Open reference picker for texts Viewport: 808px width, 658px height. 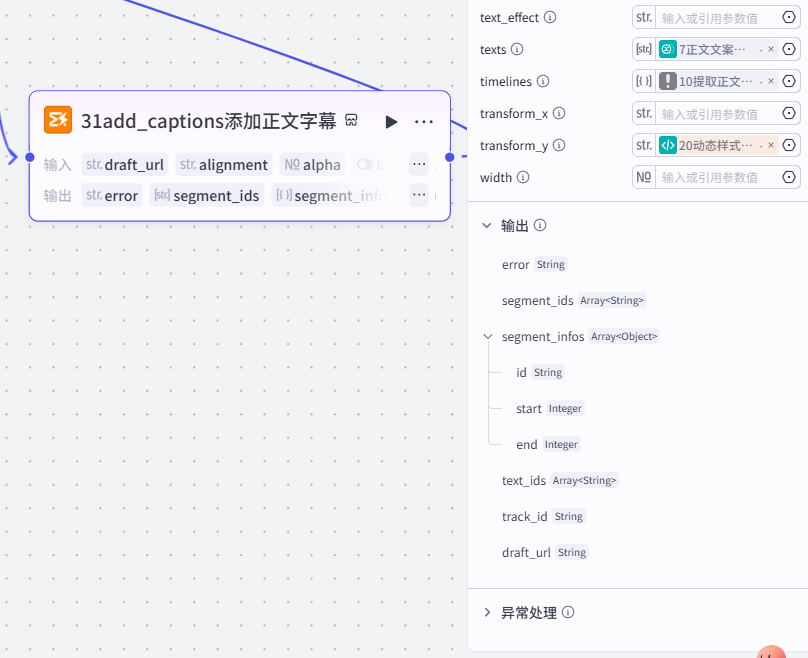pyautogui.click(x=789, y=49)
